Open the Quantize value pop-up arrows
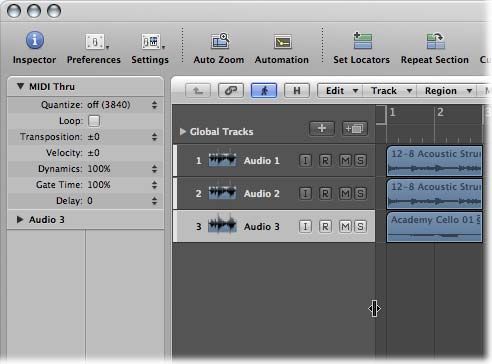492x364 pixels. [x=154, y=105]
